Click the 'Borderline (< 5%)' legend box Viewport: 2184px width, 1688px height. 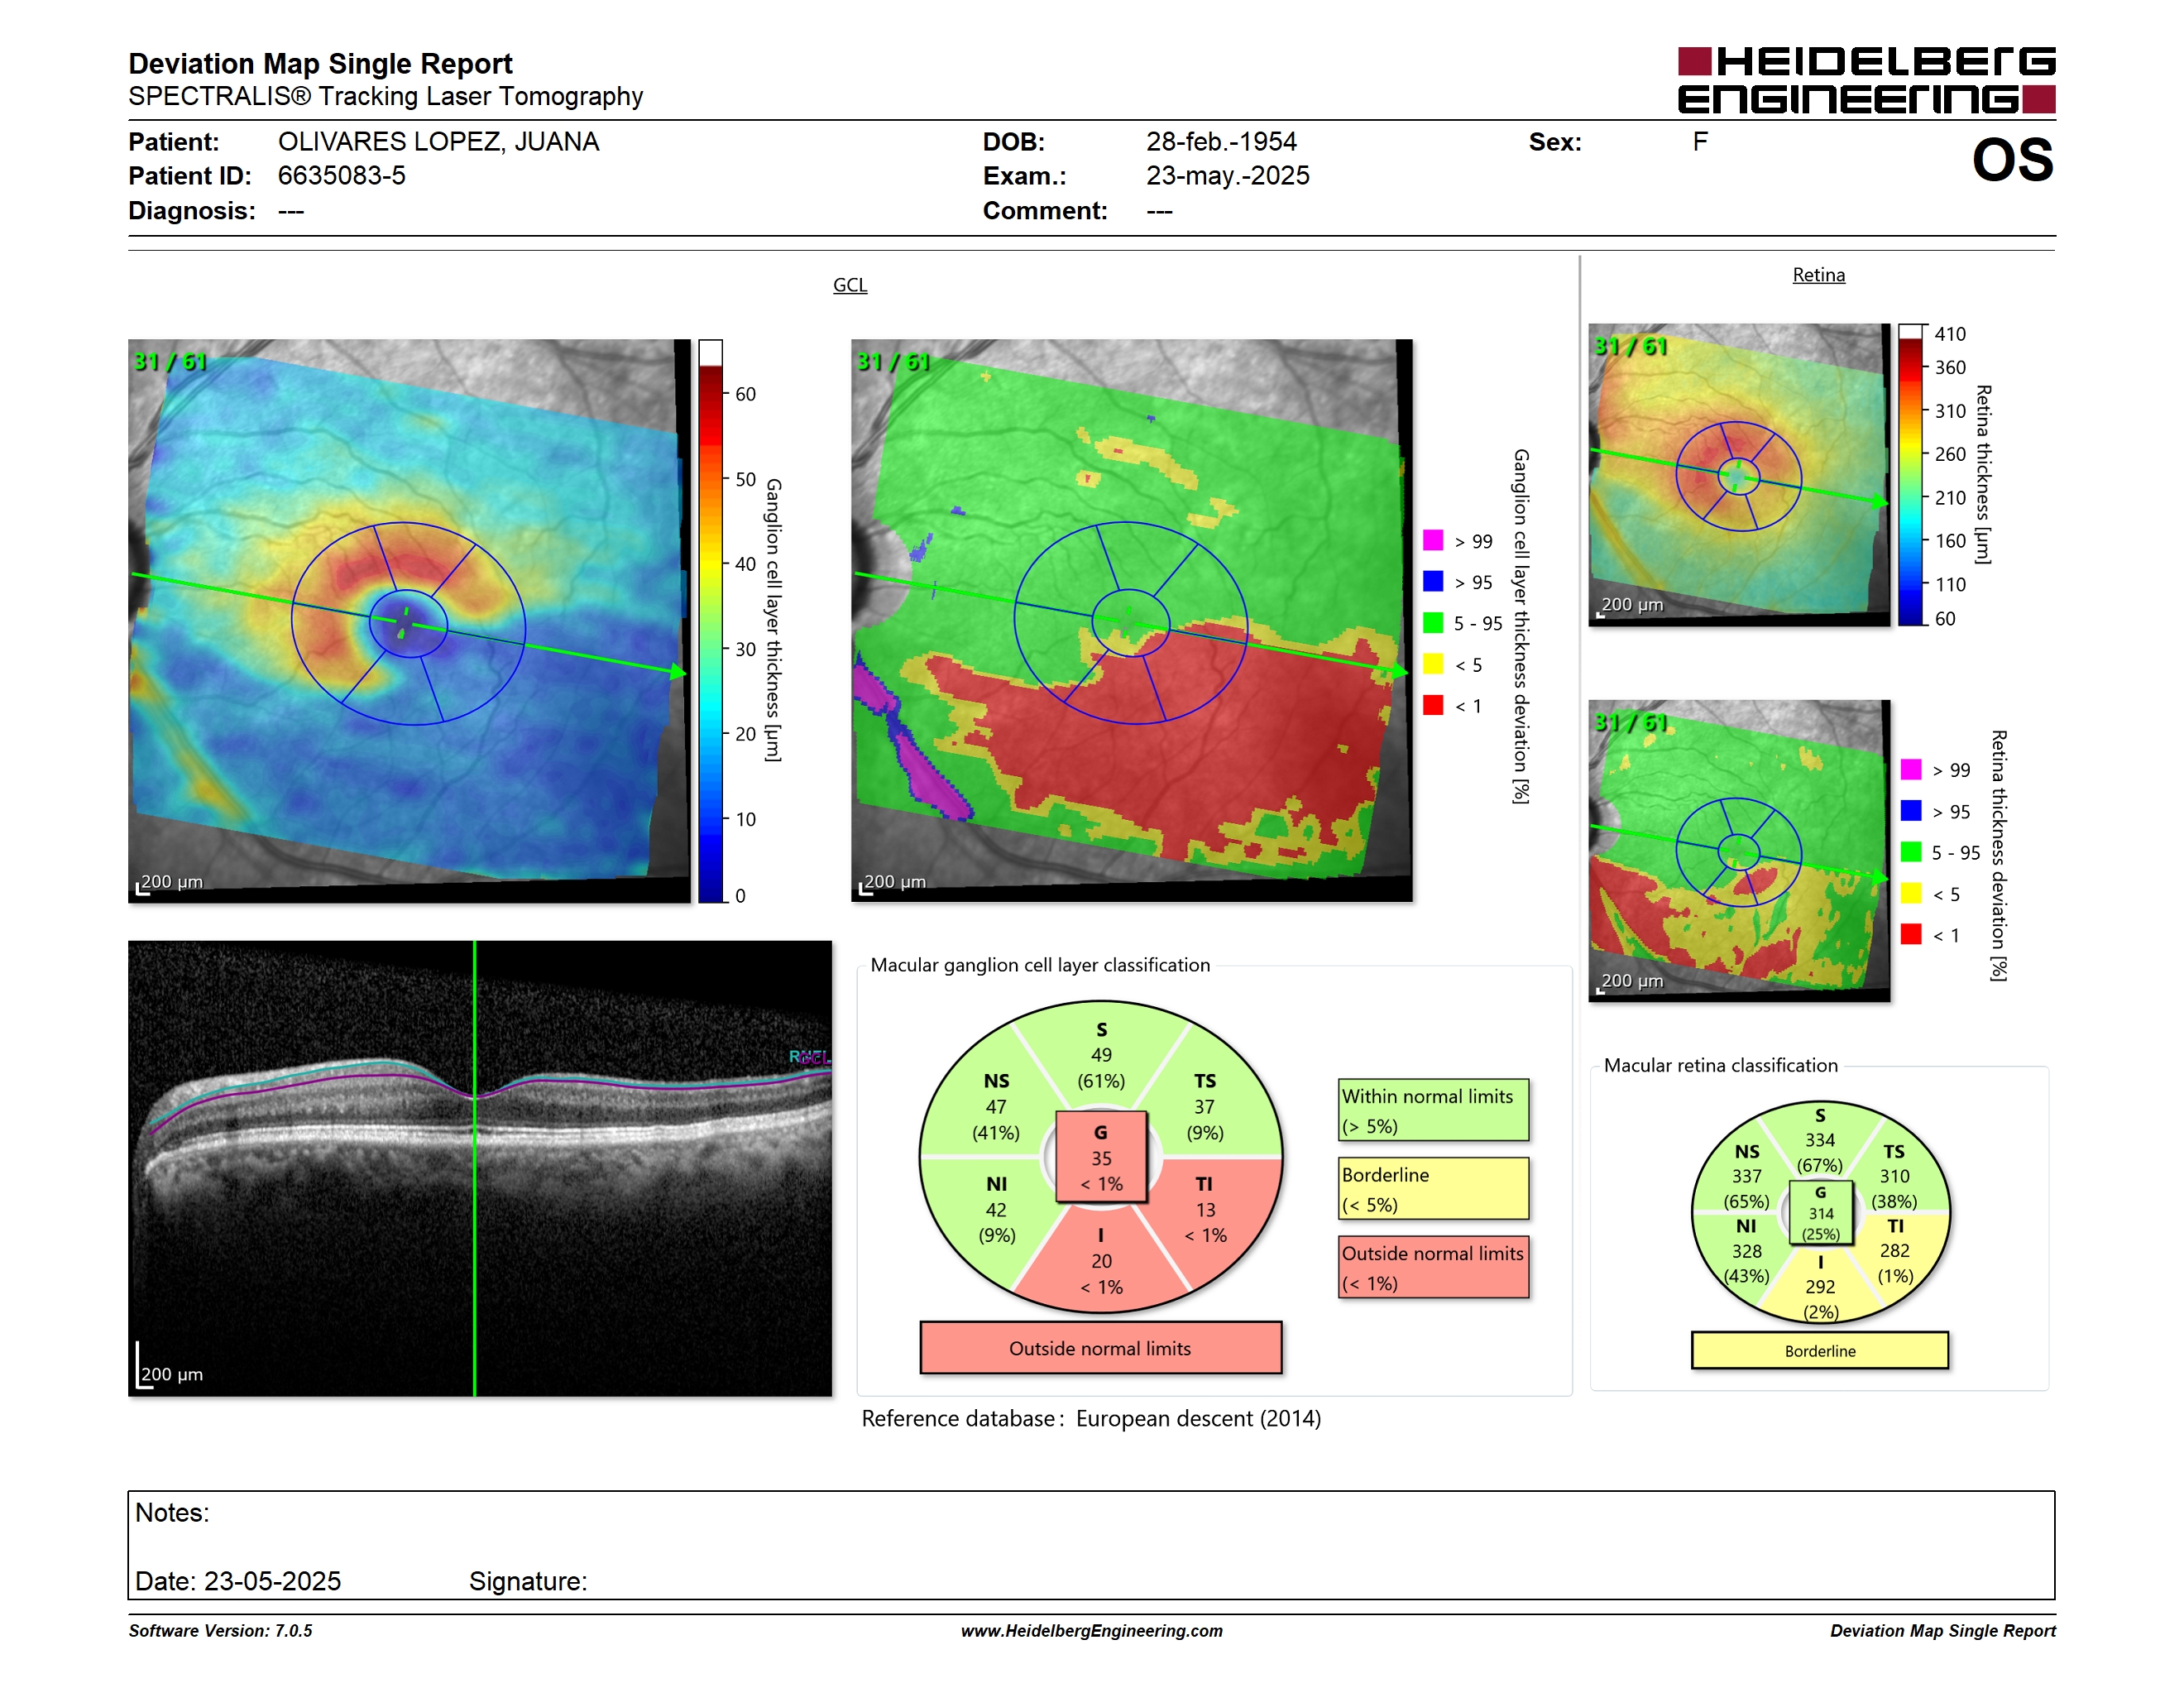coord(1433,1188)
